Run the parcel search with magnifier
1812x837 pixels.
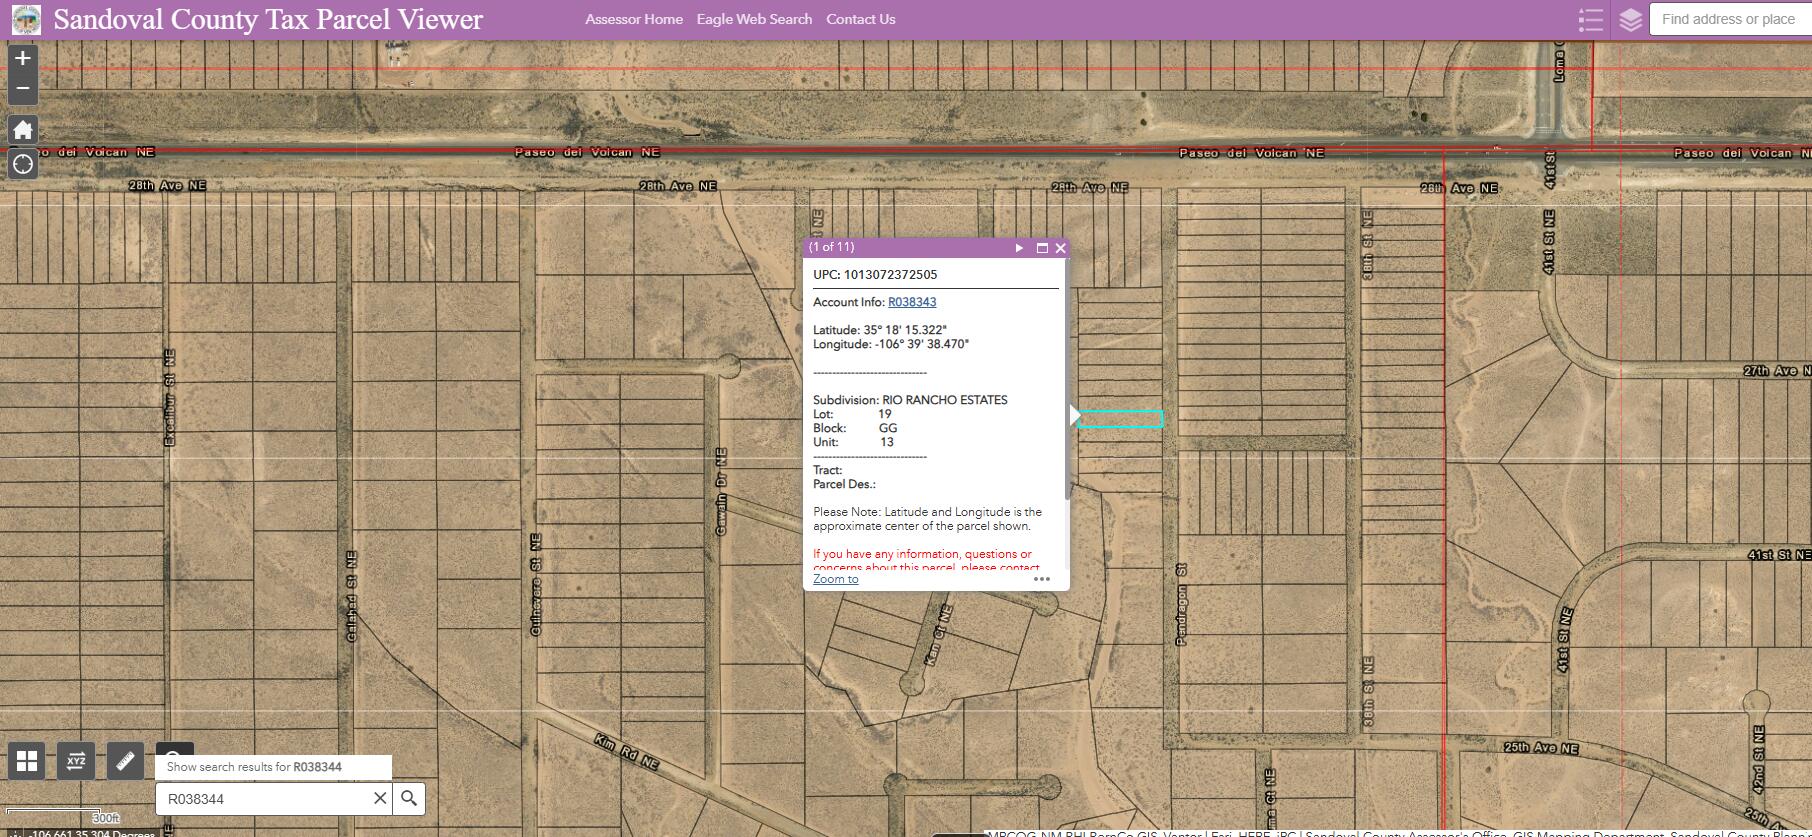pos(409,798)
